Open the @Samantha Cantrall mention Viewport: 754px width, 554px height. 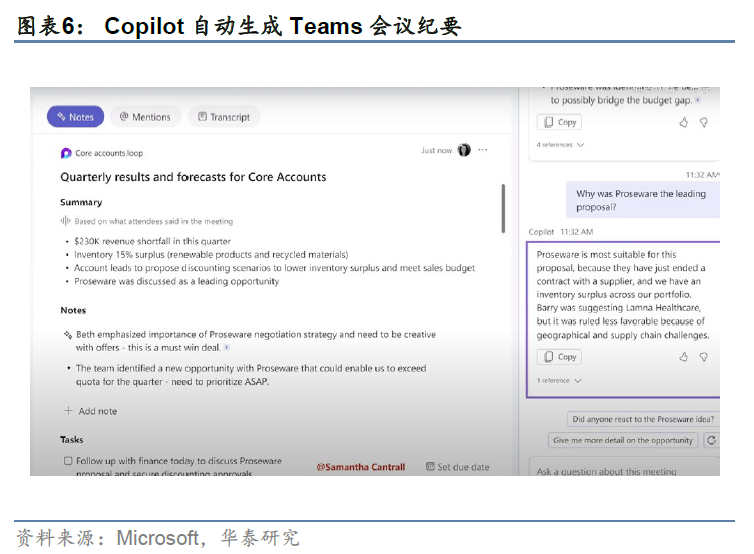pos(361,467)
